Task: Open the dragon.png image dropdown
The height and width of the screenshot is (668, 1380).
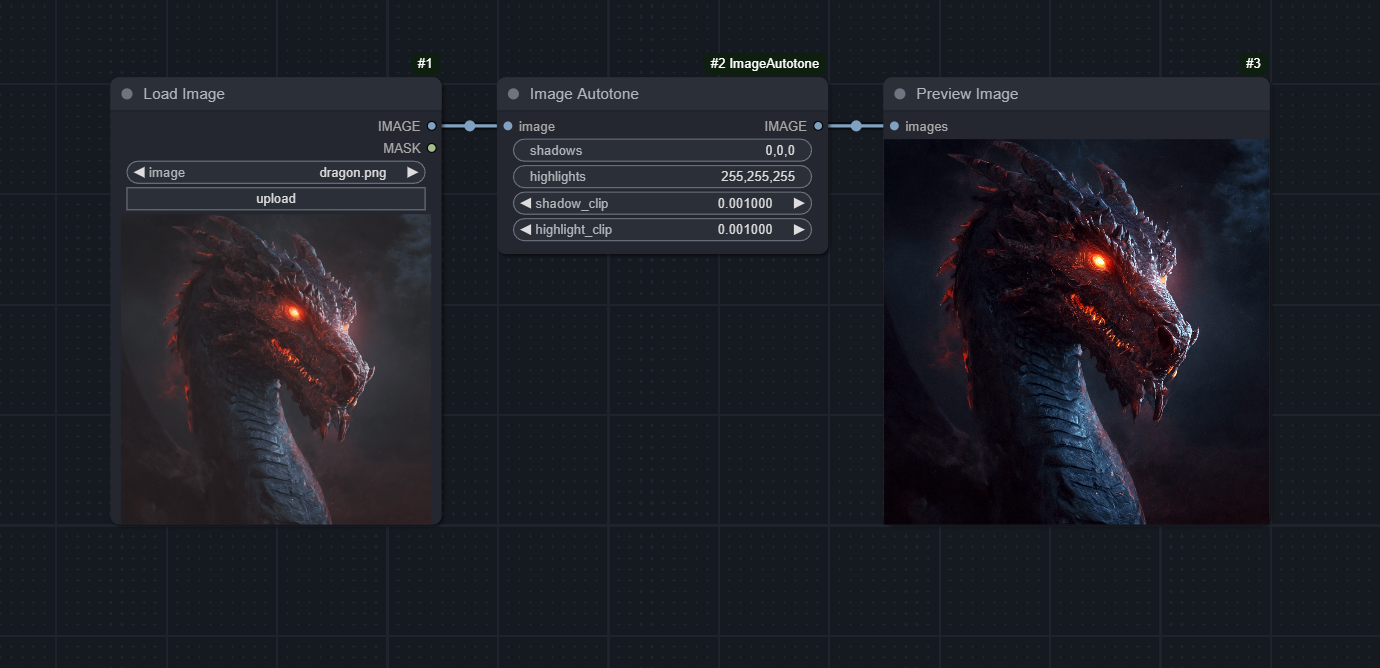Action: pyautogui.click(x=276, y=172)
